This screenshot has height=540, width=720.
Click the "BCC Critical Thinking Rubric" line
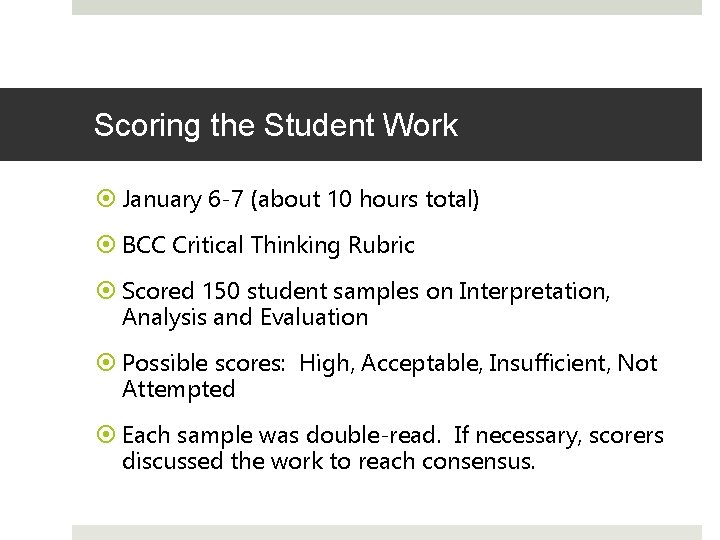[x=268, y=245]
